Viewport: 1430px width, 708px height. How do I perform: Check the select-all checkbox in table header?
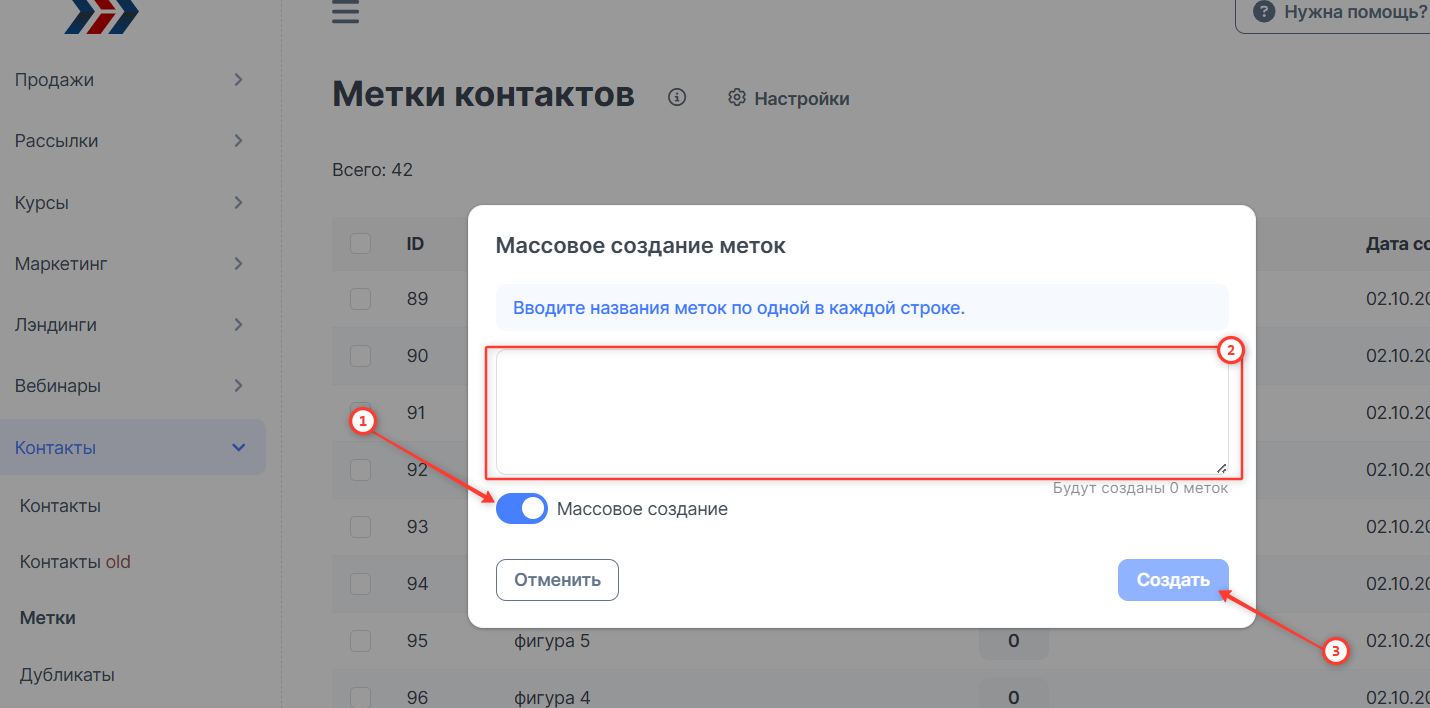tap(360, 243)
